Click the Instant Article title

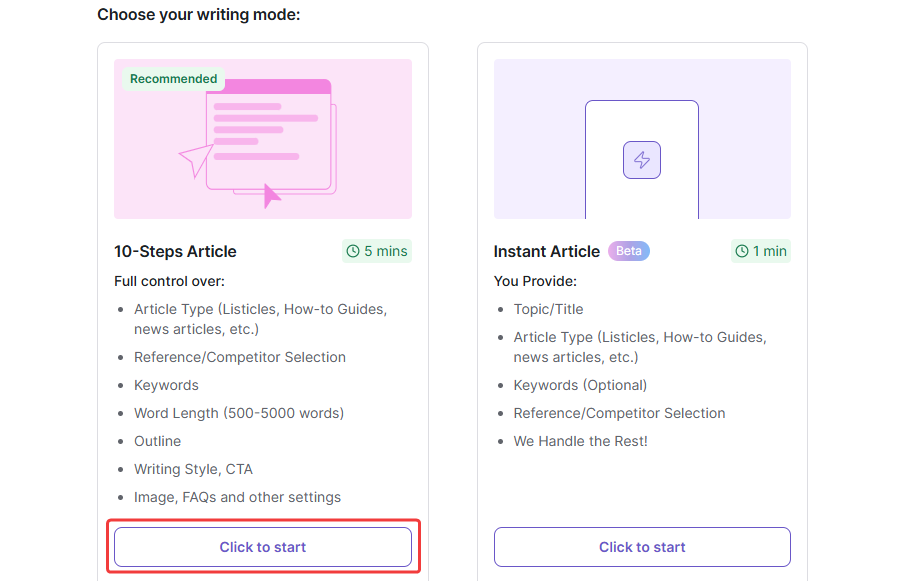click(x=547, y=252)
